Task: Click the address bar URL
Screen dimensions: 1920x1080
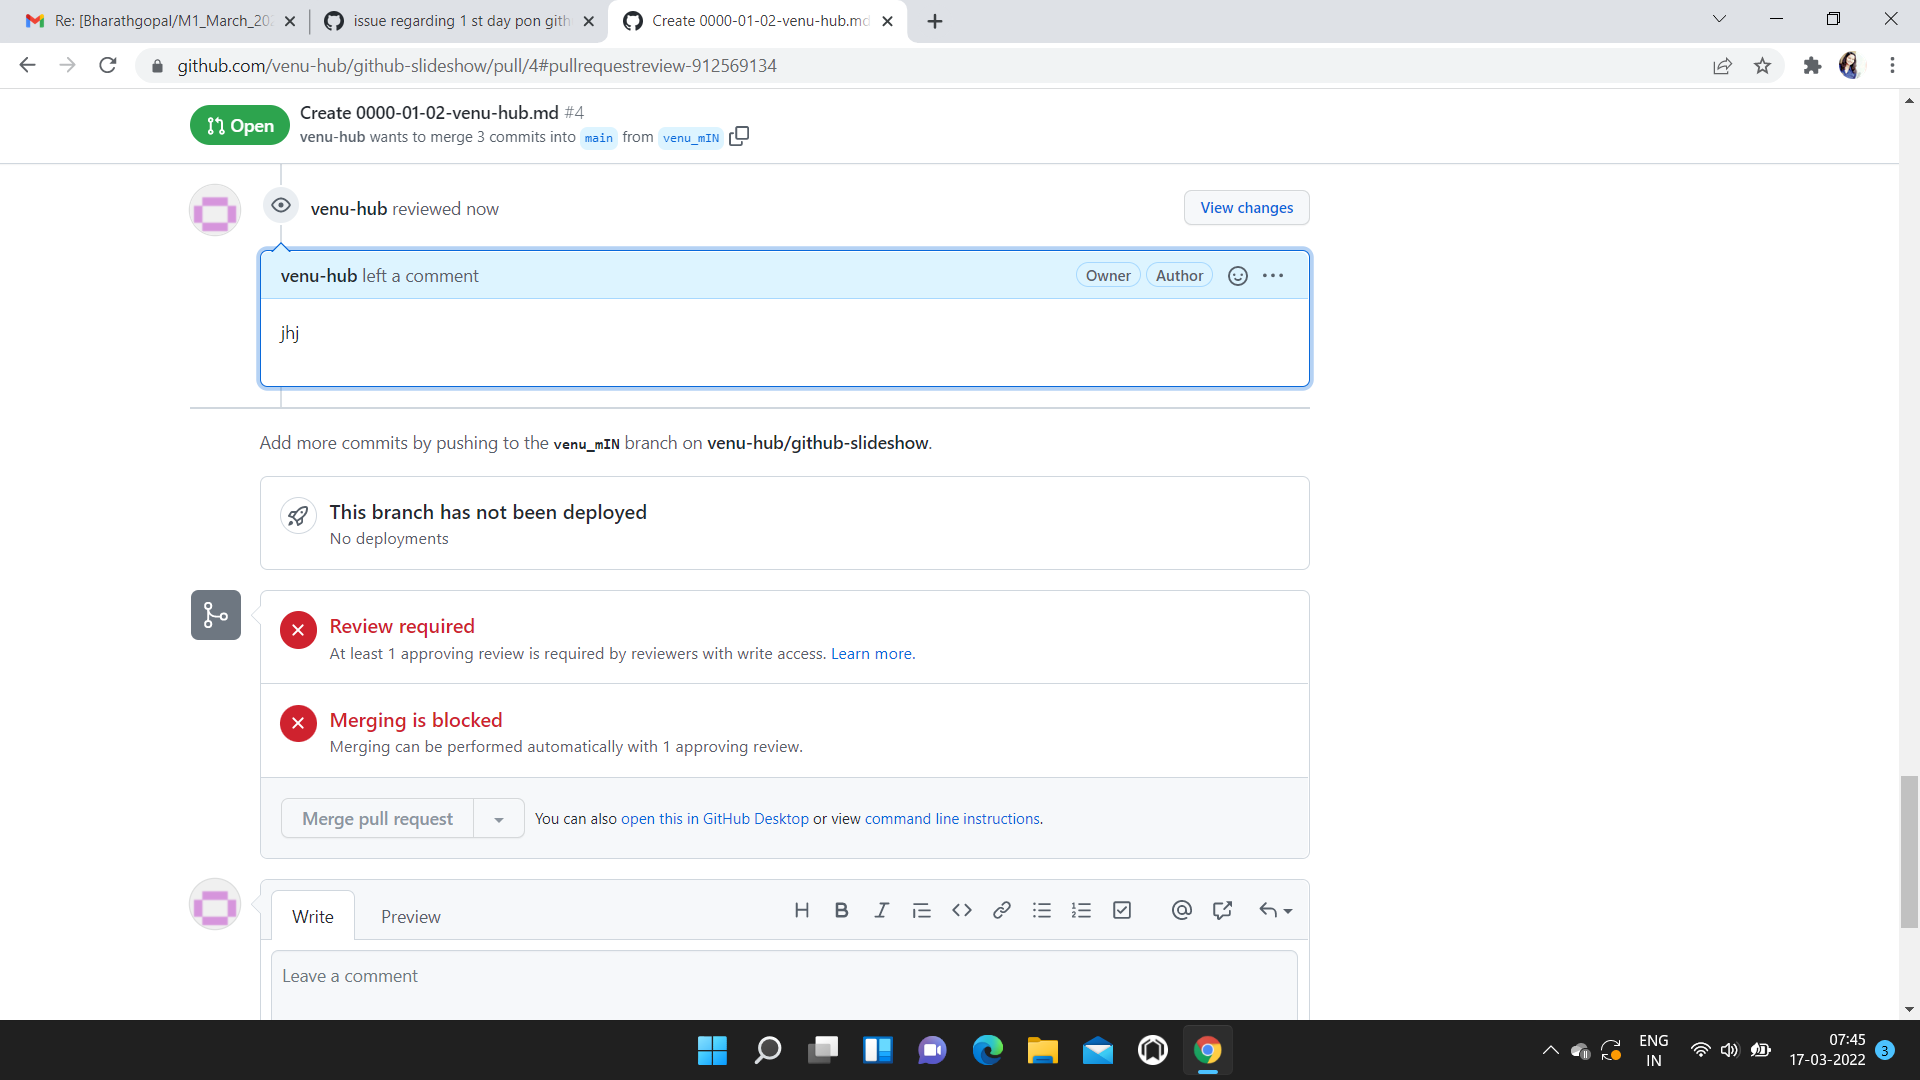Action: tap(477, 66)
